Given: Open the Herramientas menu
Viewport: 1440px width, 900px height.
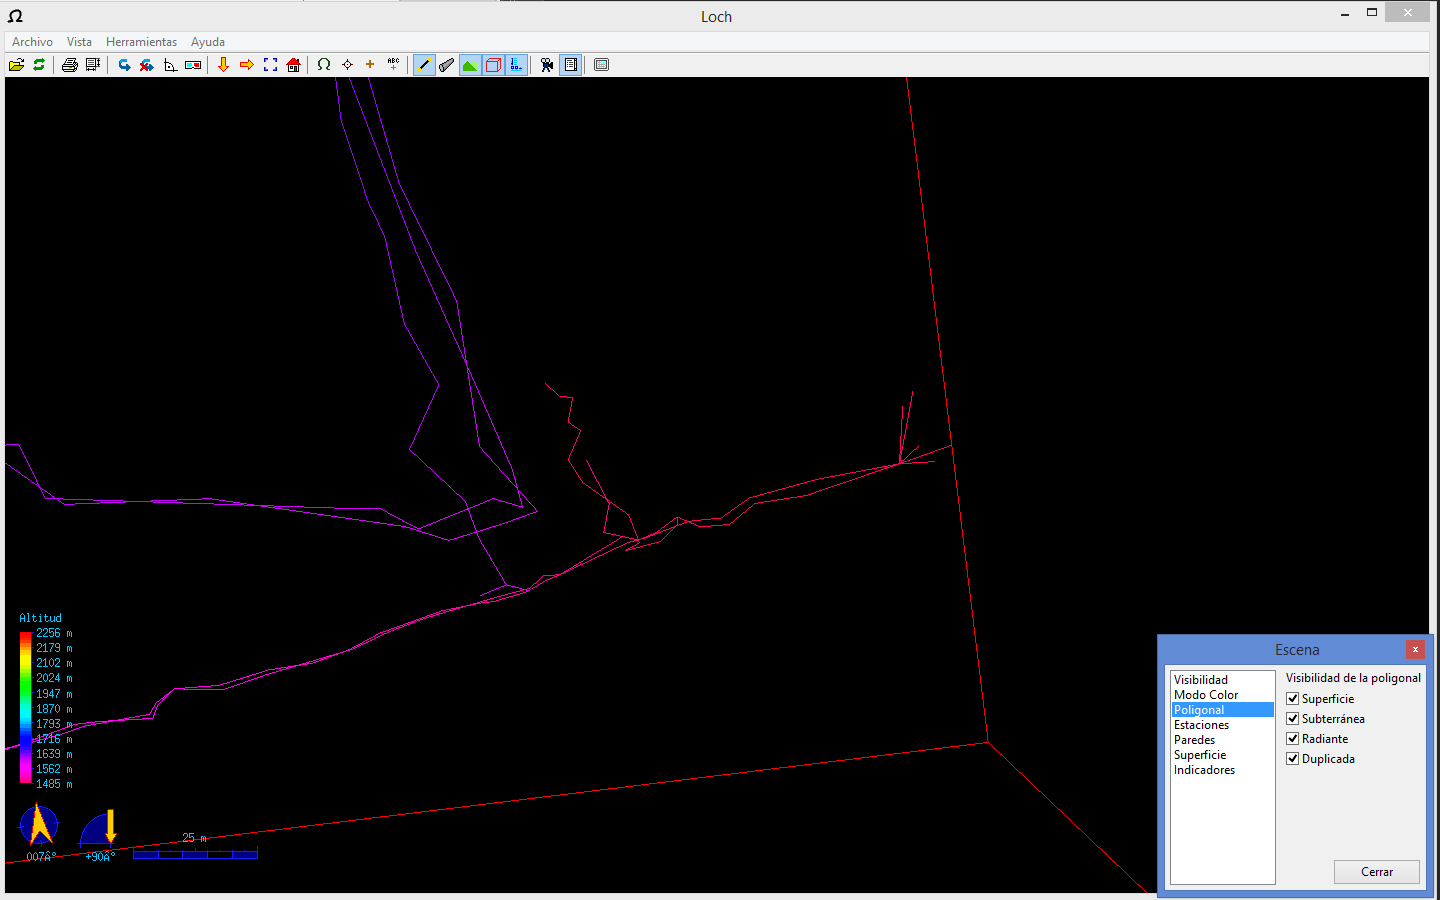Looking at the screenshot, I should [141, 42].
